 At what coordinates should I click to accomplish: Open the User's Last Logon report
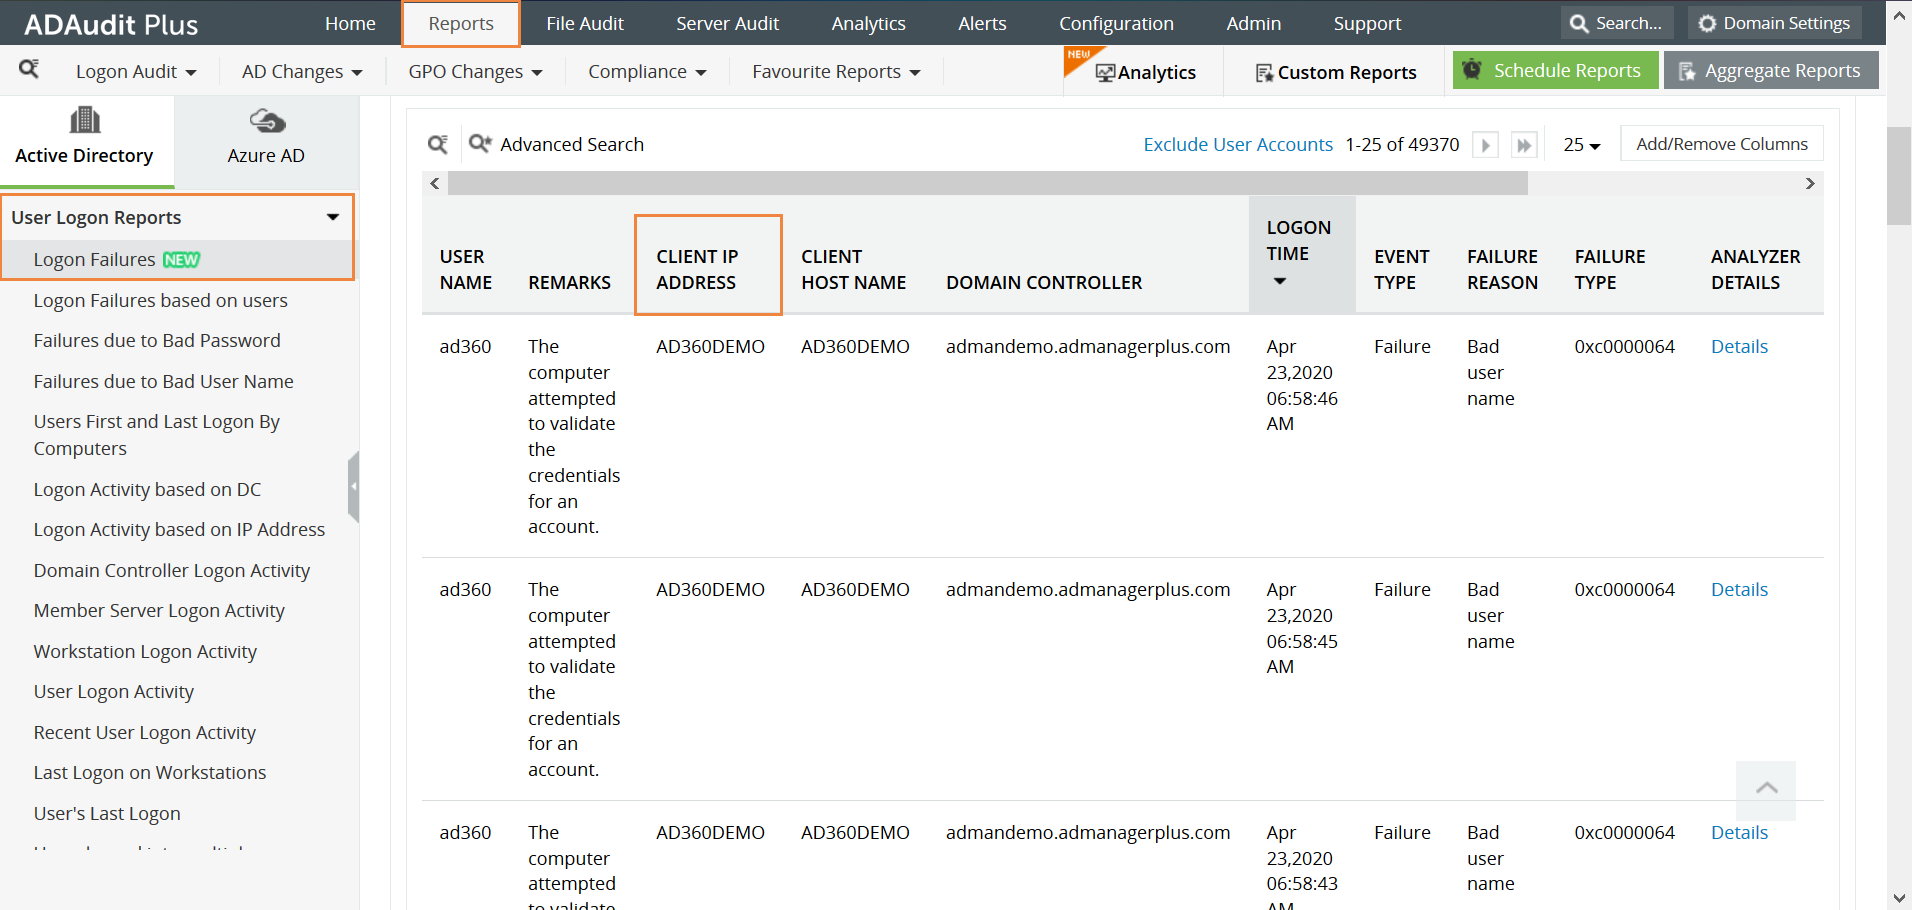point(107,814)
